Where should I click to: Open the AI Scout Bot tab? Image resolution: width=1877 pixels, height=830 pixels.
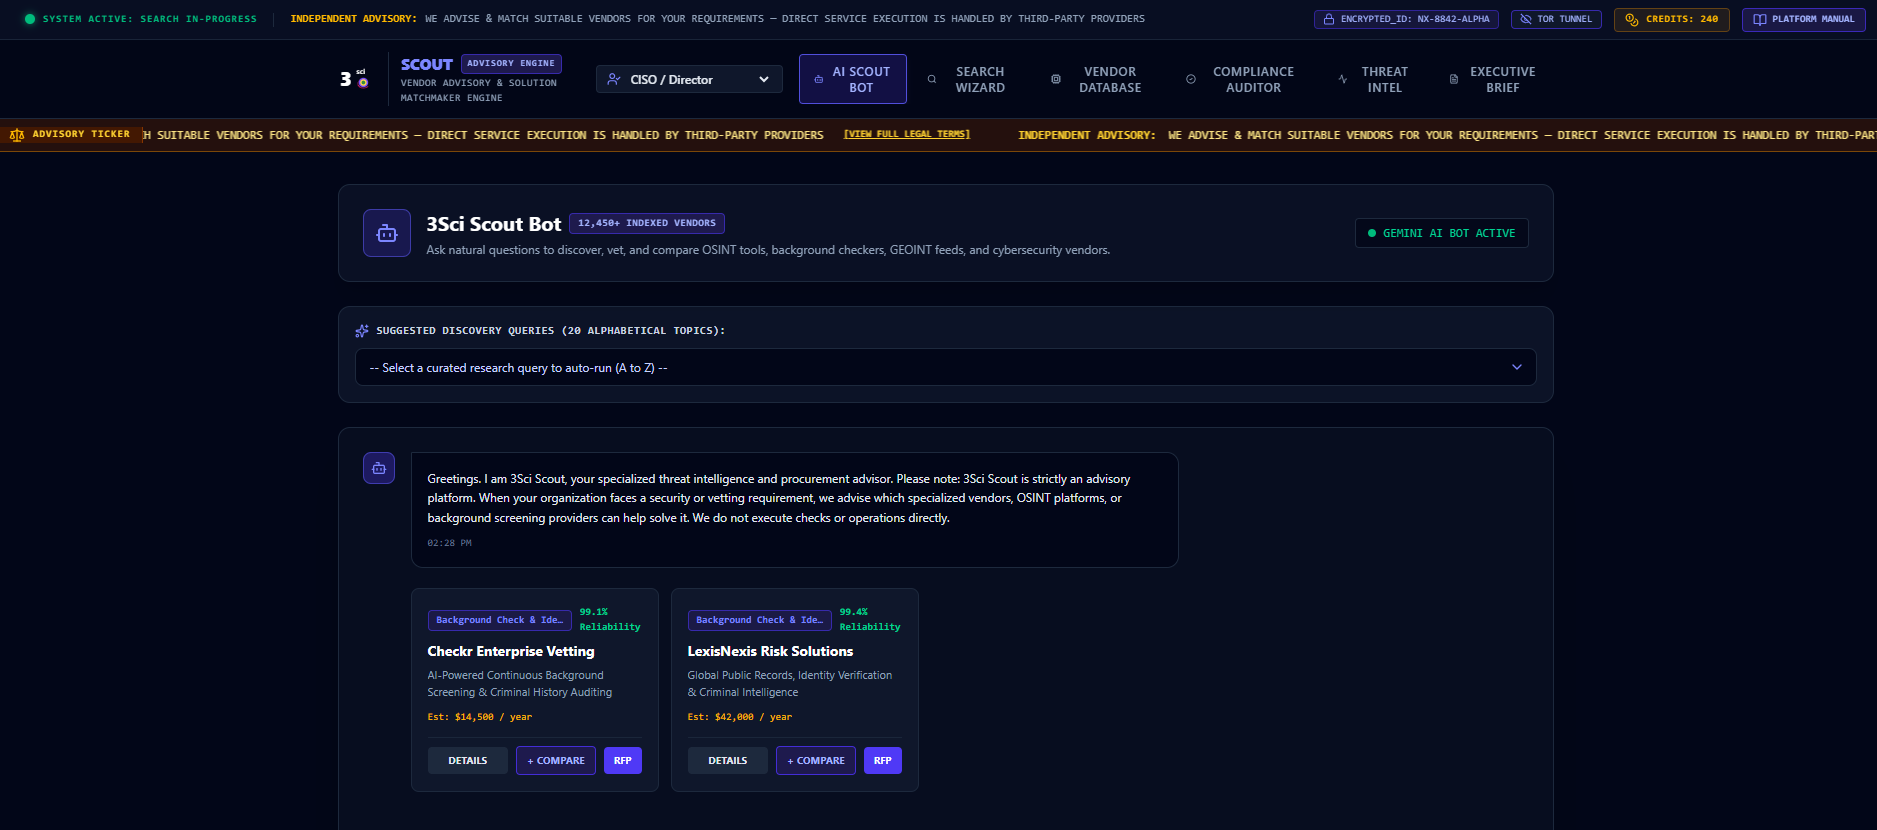pos(853,79)
